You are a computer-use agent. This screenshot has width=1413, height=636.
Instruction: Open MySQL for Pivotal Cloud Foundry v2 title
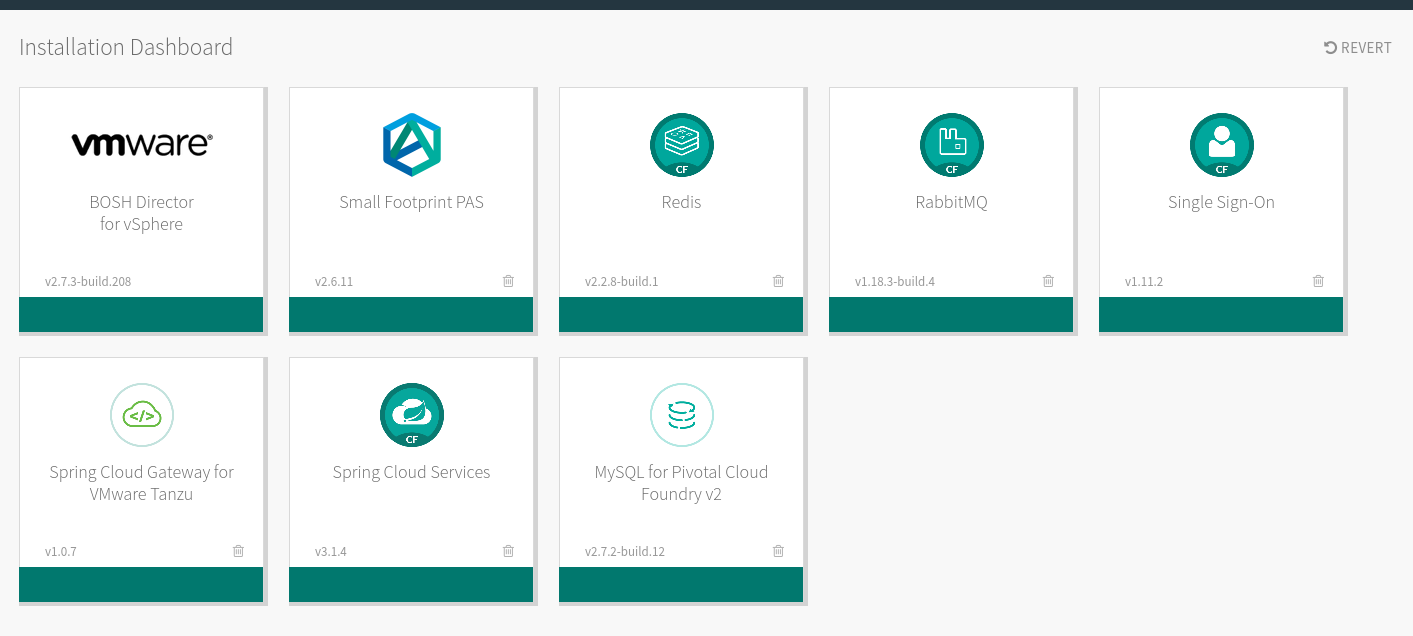(x=681, y=483)
